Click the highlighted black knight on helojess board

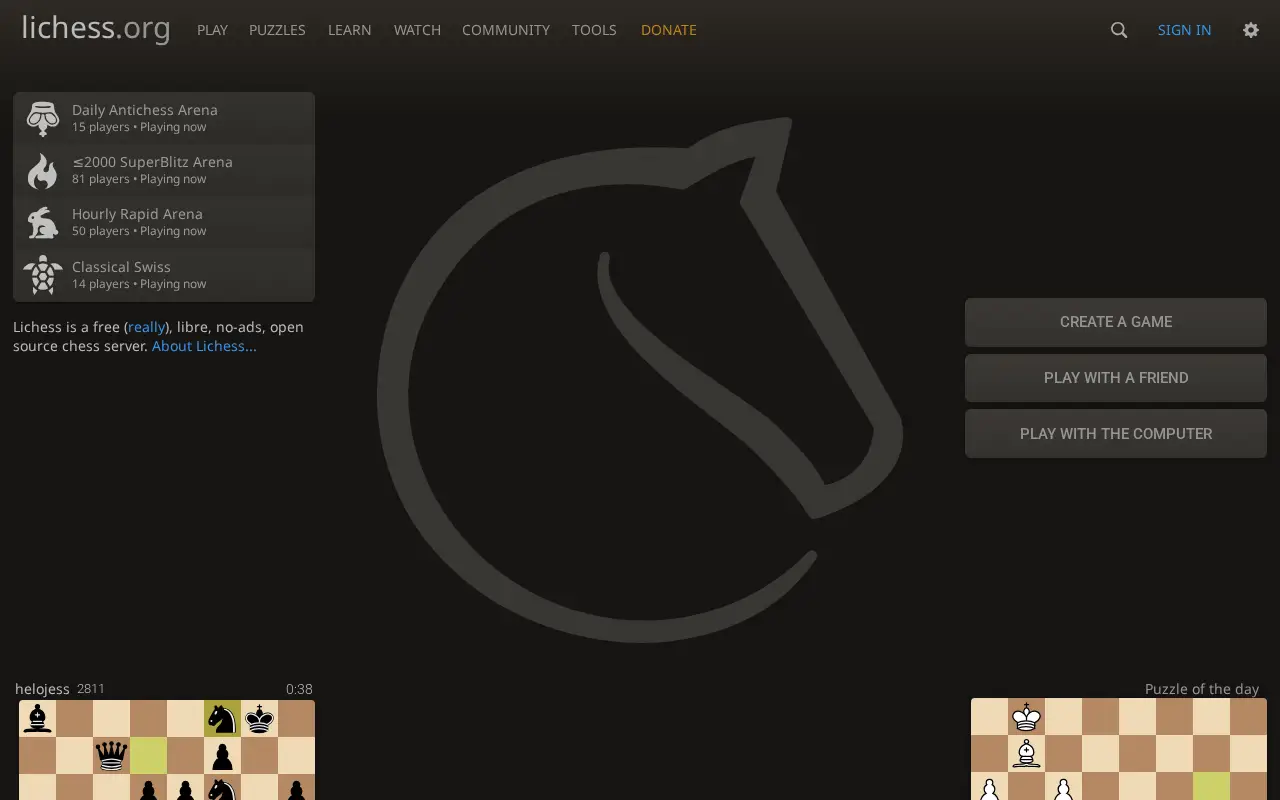tap(222, 718)
